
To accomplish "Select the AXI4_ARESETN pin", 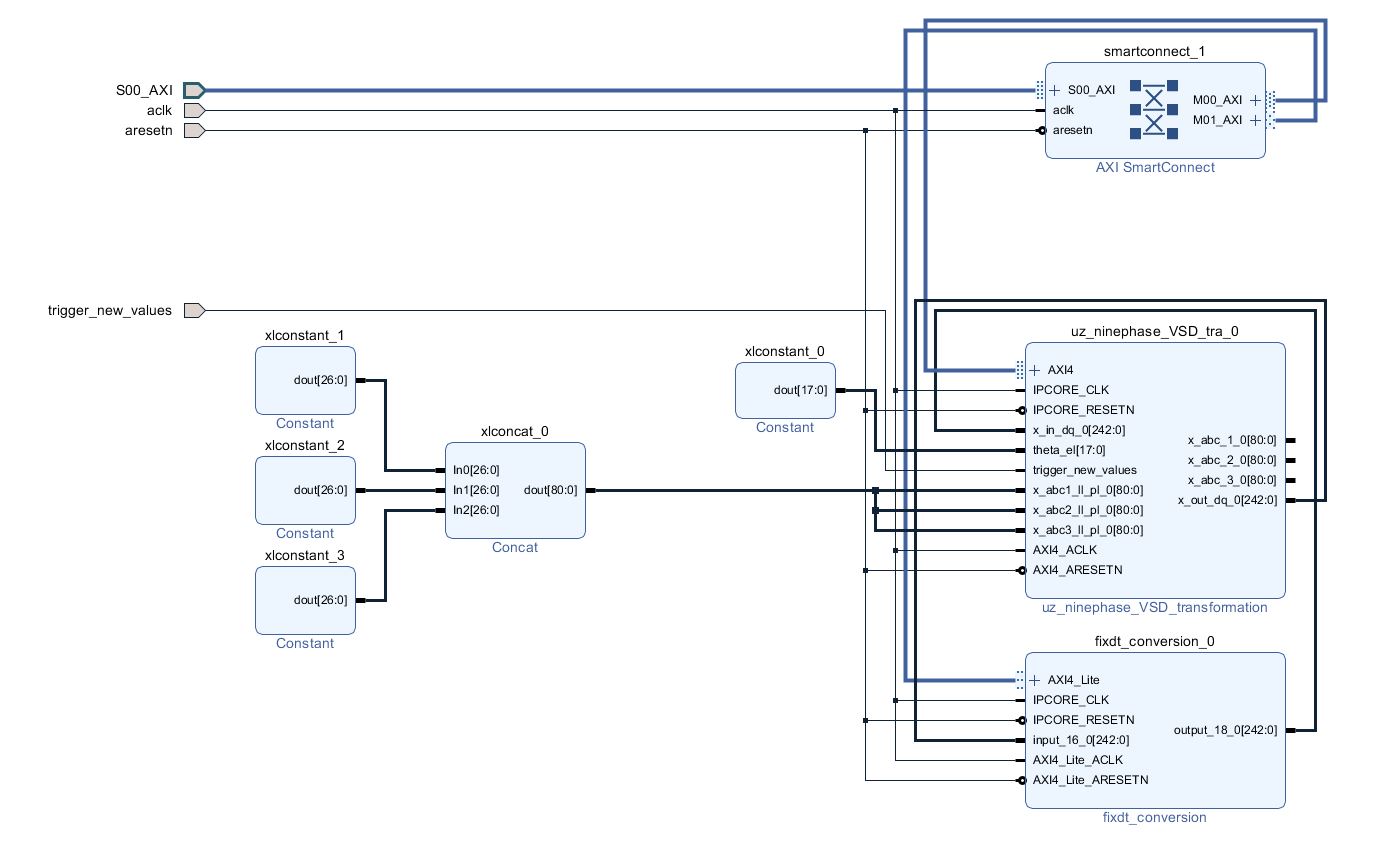I will 1077,570.
